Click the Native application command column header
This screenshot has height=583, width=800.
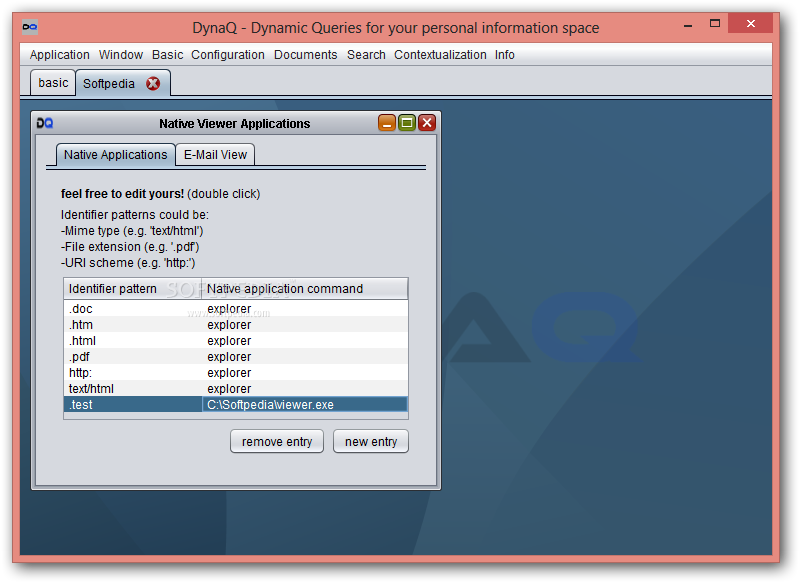[x=305, y=289]
